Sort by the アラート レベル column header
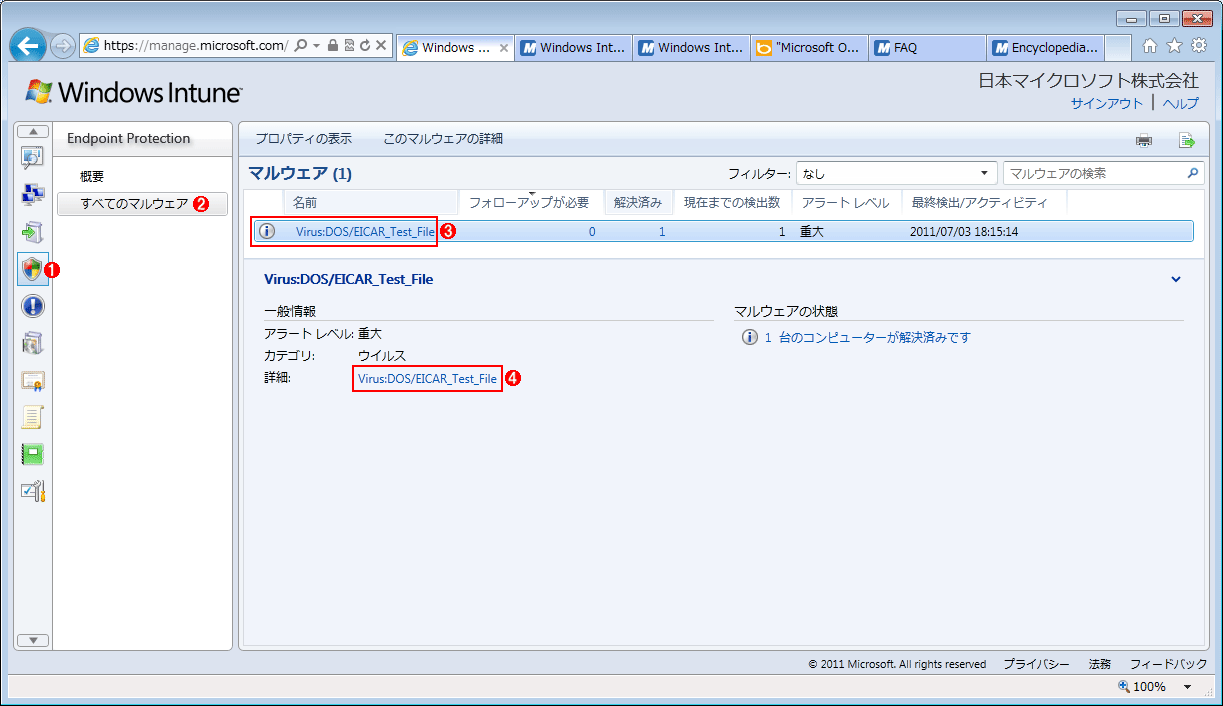1223x706 pixels. pos(846,203)
